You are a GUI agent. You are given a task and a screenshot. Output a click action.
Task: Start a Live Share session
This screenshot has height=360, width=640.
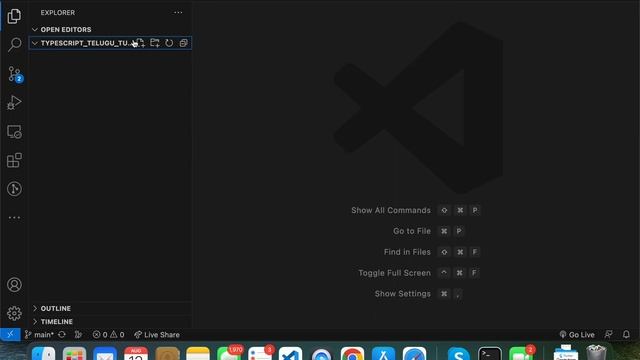pyautogui.click(x=157, y=334)
